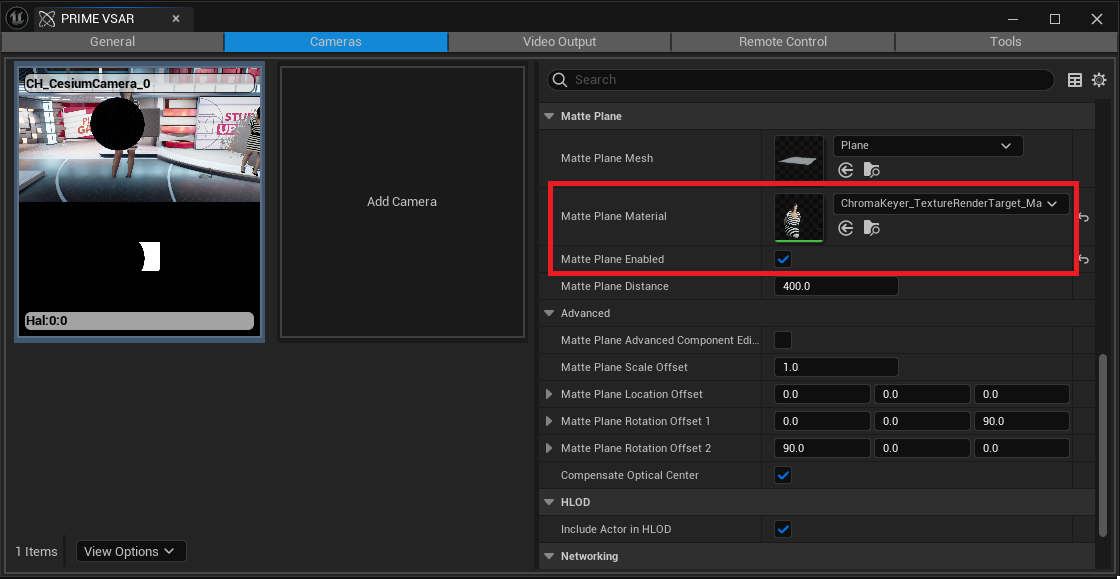Disable Compensate Optical Center
This screenshot has width=1120, height=579.
coord(784,475)
